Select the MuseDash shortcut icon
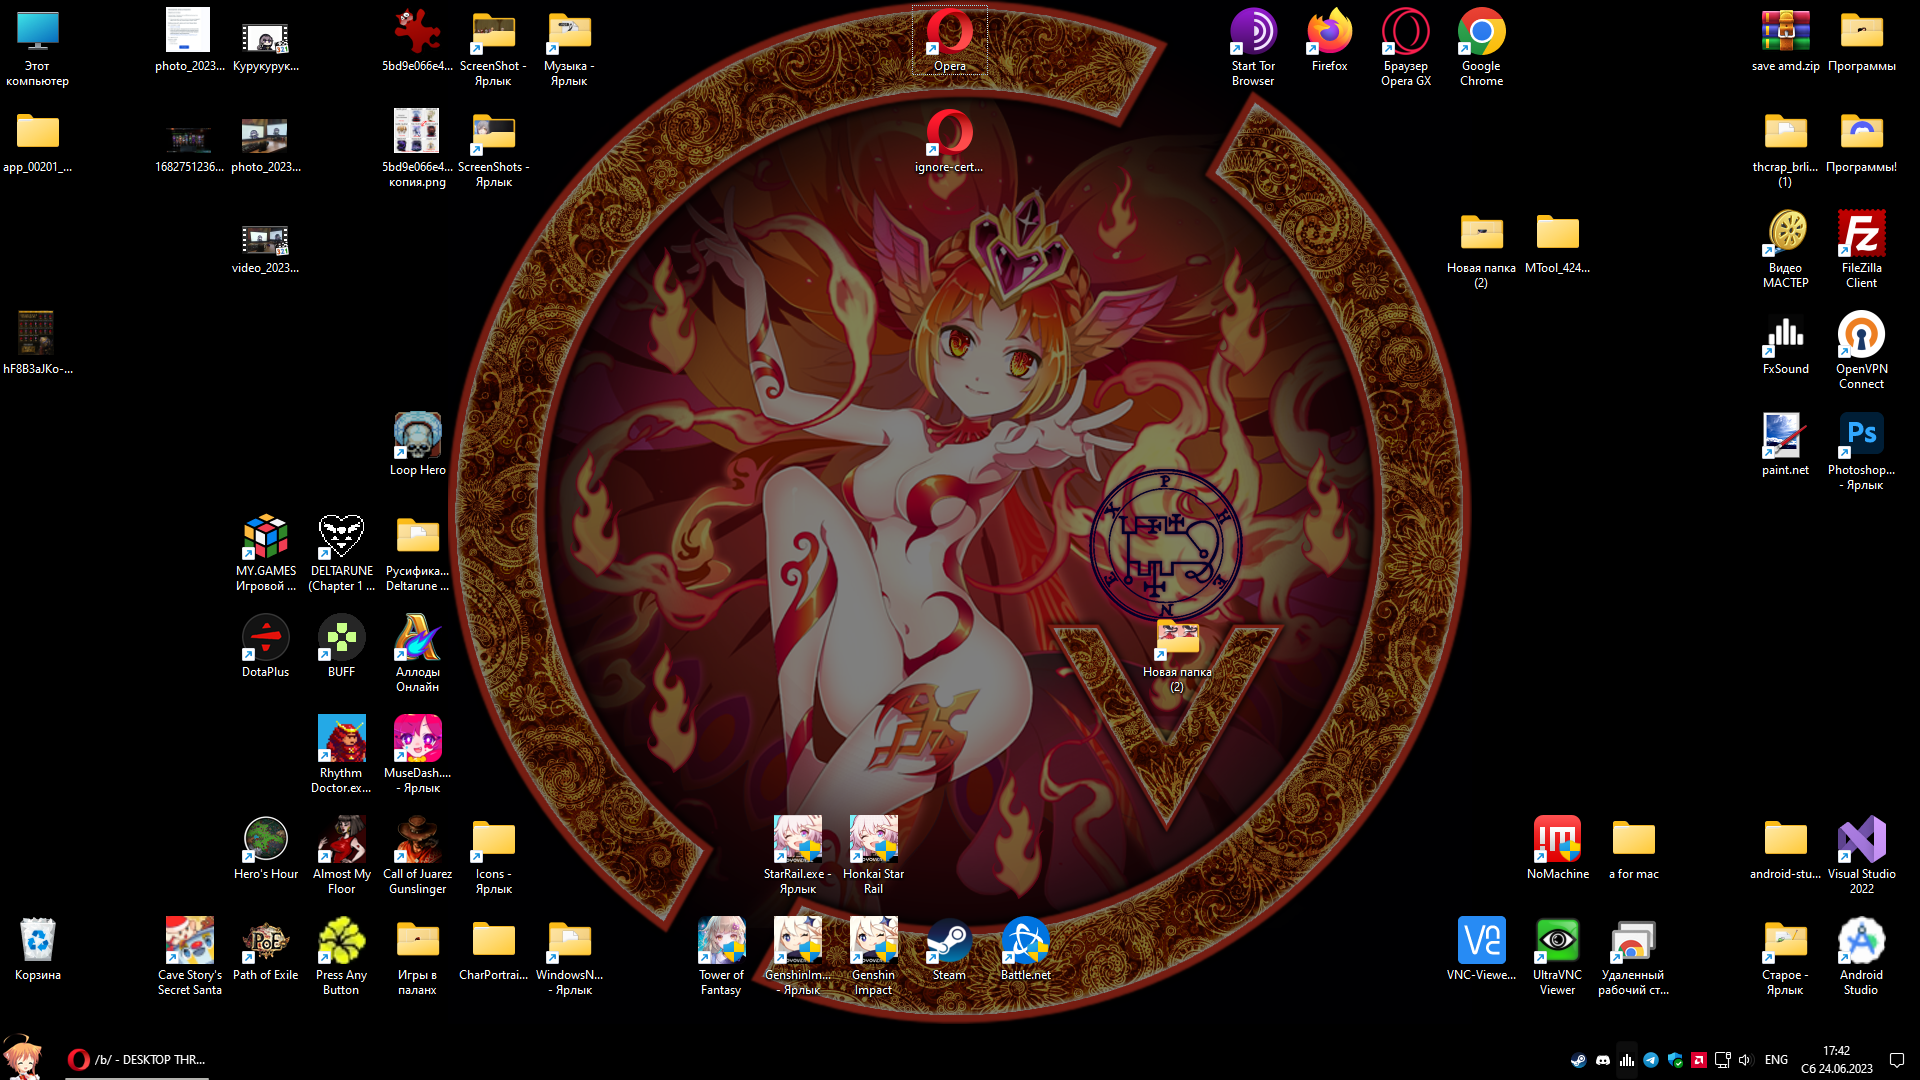This screenshot has width=1920, height=1080. pos(417,754)
